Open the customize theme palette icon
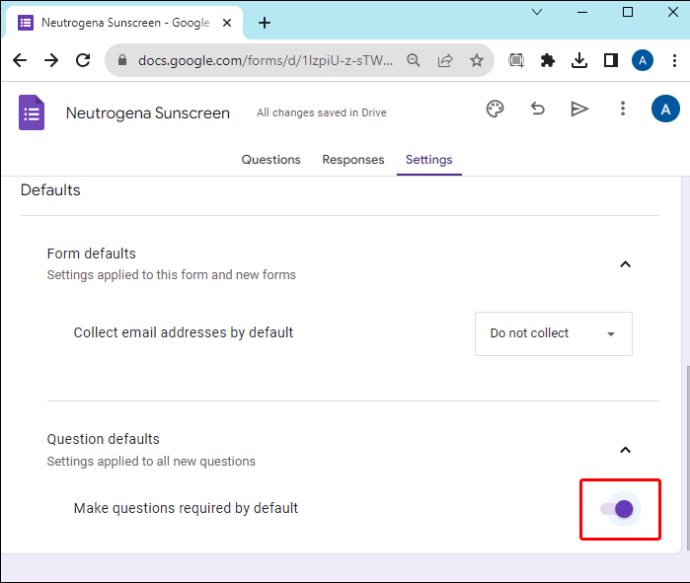 (x=495, y=109)
